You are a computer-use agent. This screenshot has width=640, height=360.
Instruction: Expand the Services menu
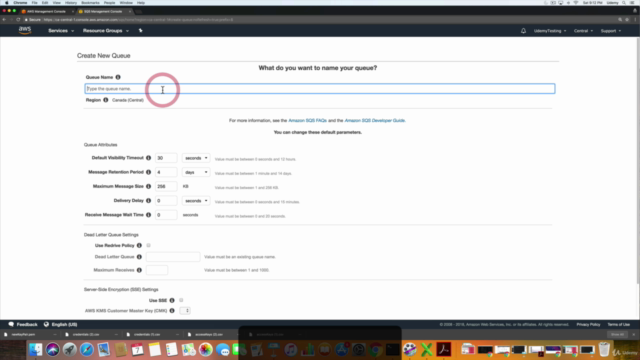(61, 31)
